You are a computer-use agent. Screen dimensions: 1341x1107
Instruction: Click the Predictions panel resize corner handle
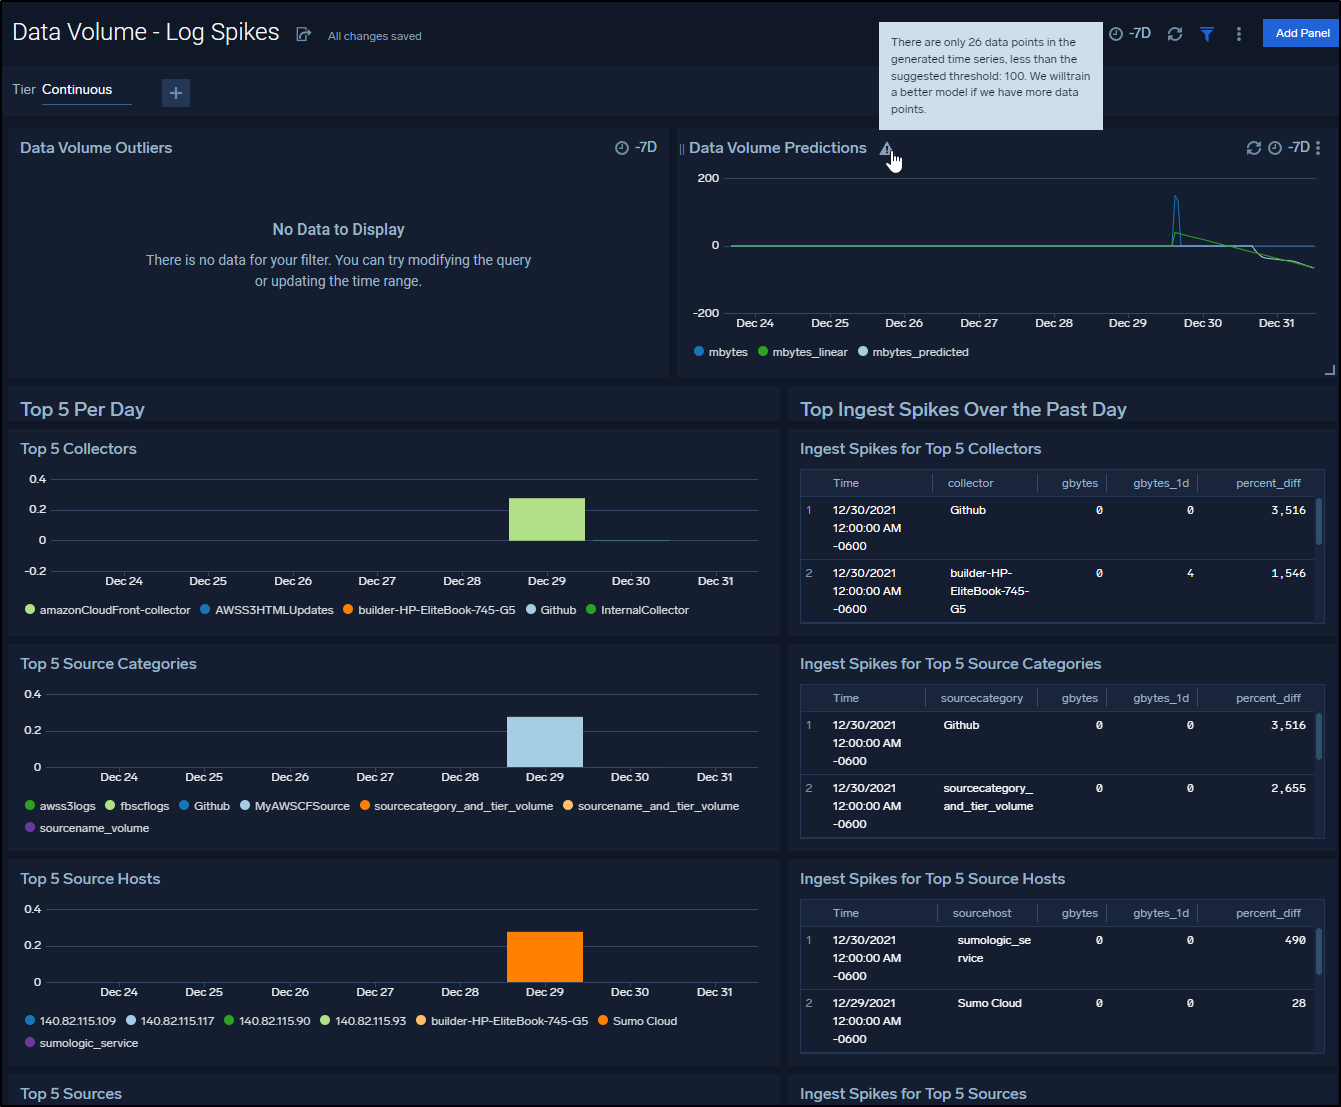click(1330, 371)
